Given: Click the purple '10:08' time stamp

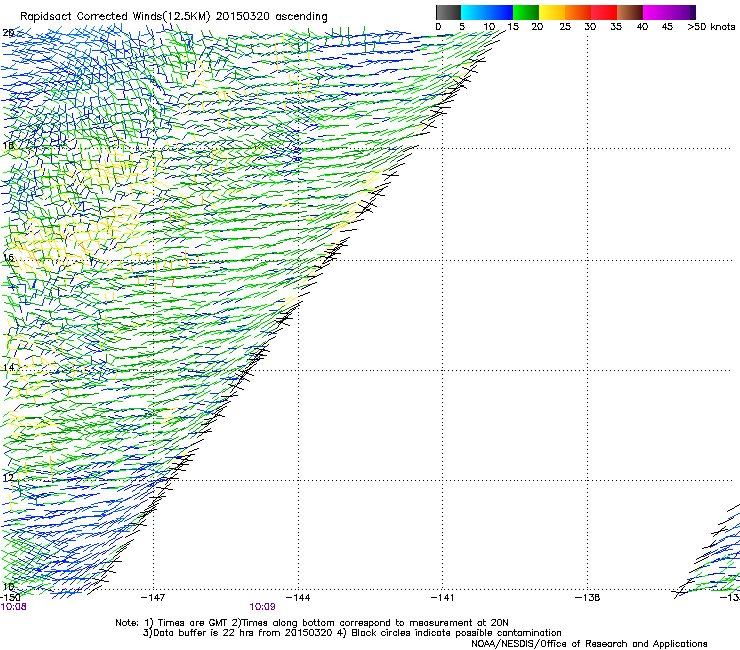Looking at the screenshot, I should point(14,607).
